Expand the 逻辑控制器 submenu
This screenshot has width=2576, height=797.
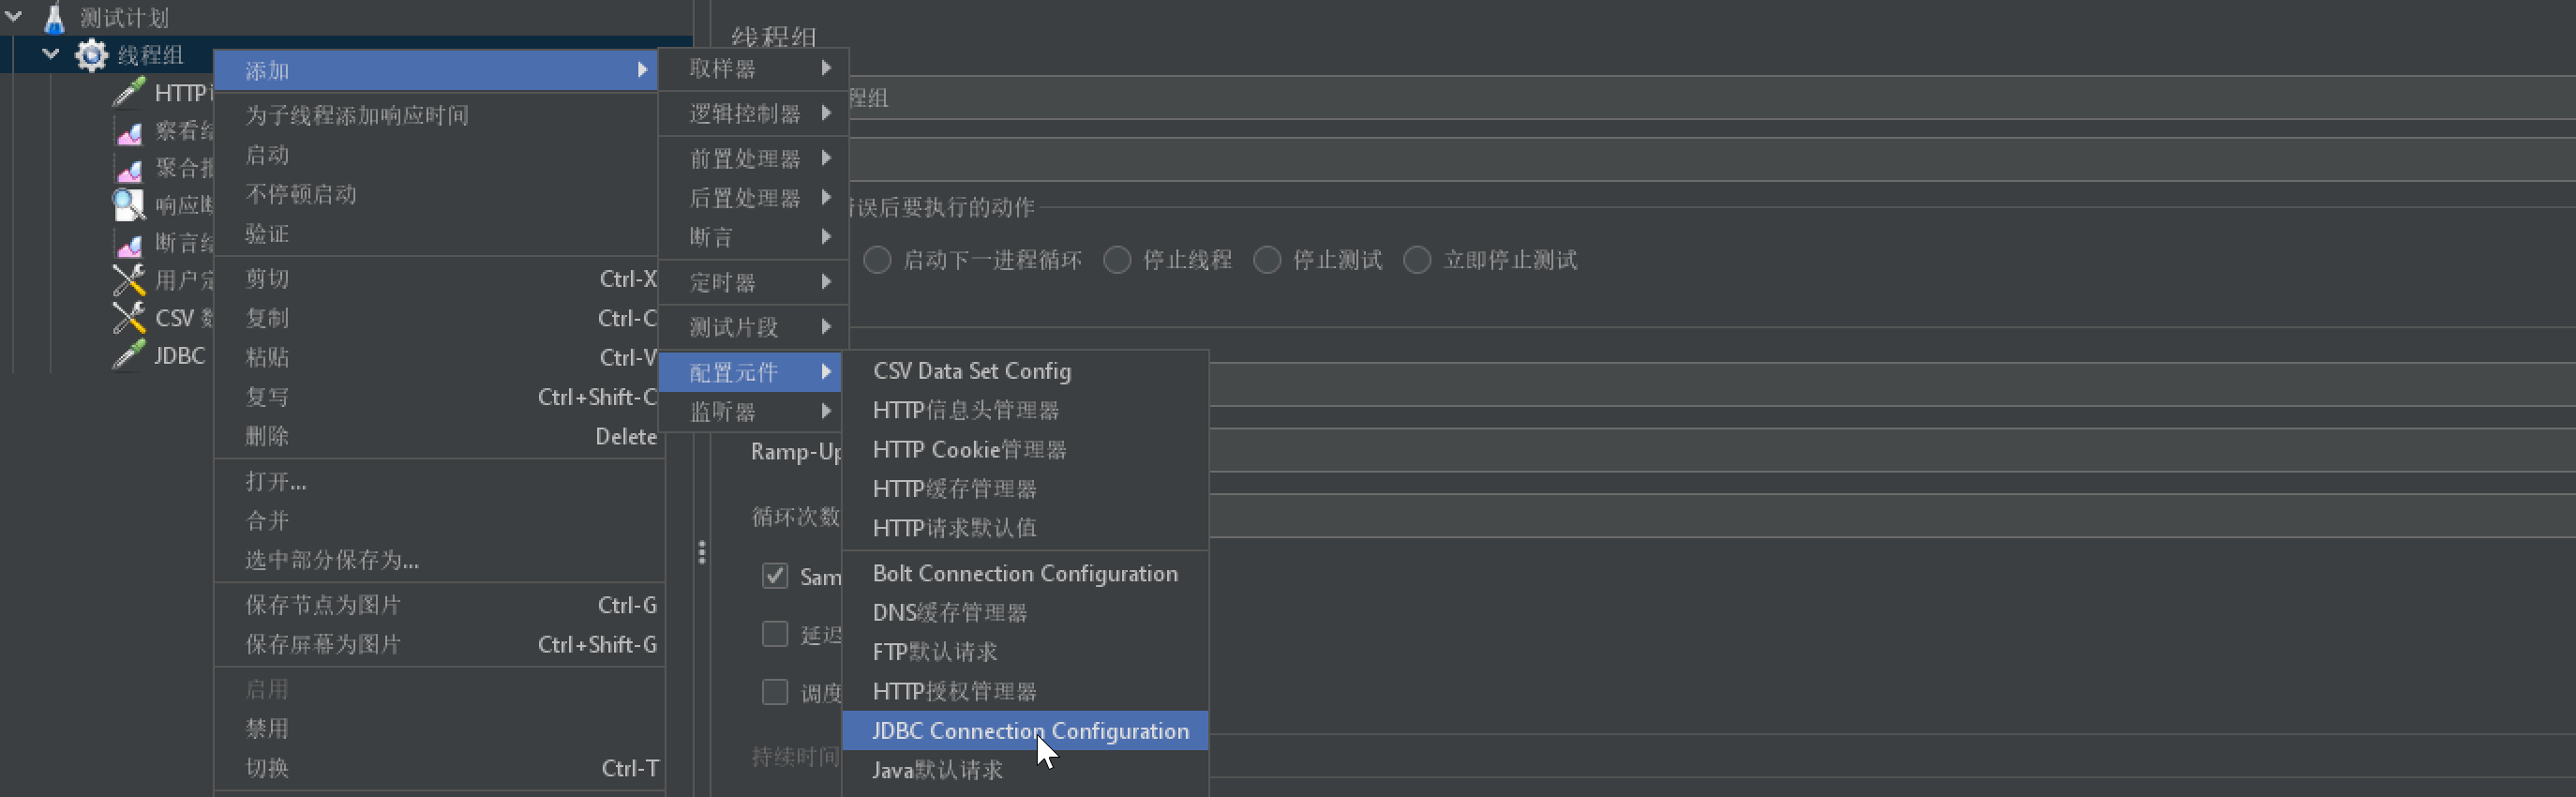pyautogui.click(x=754, y=113)
